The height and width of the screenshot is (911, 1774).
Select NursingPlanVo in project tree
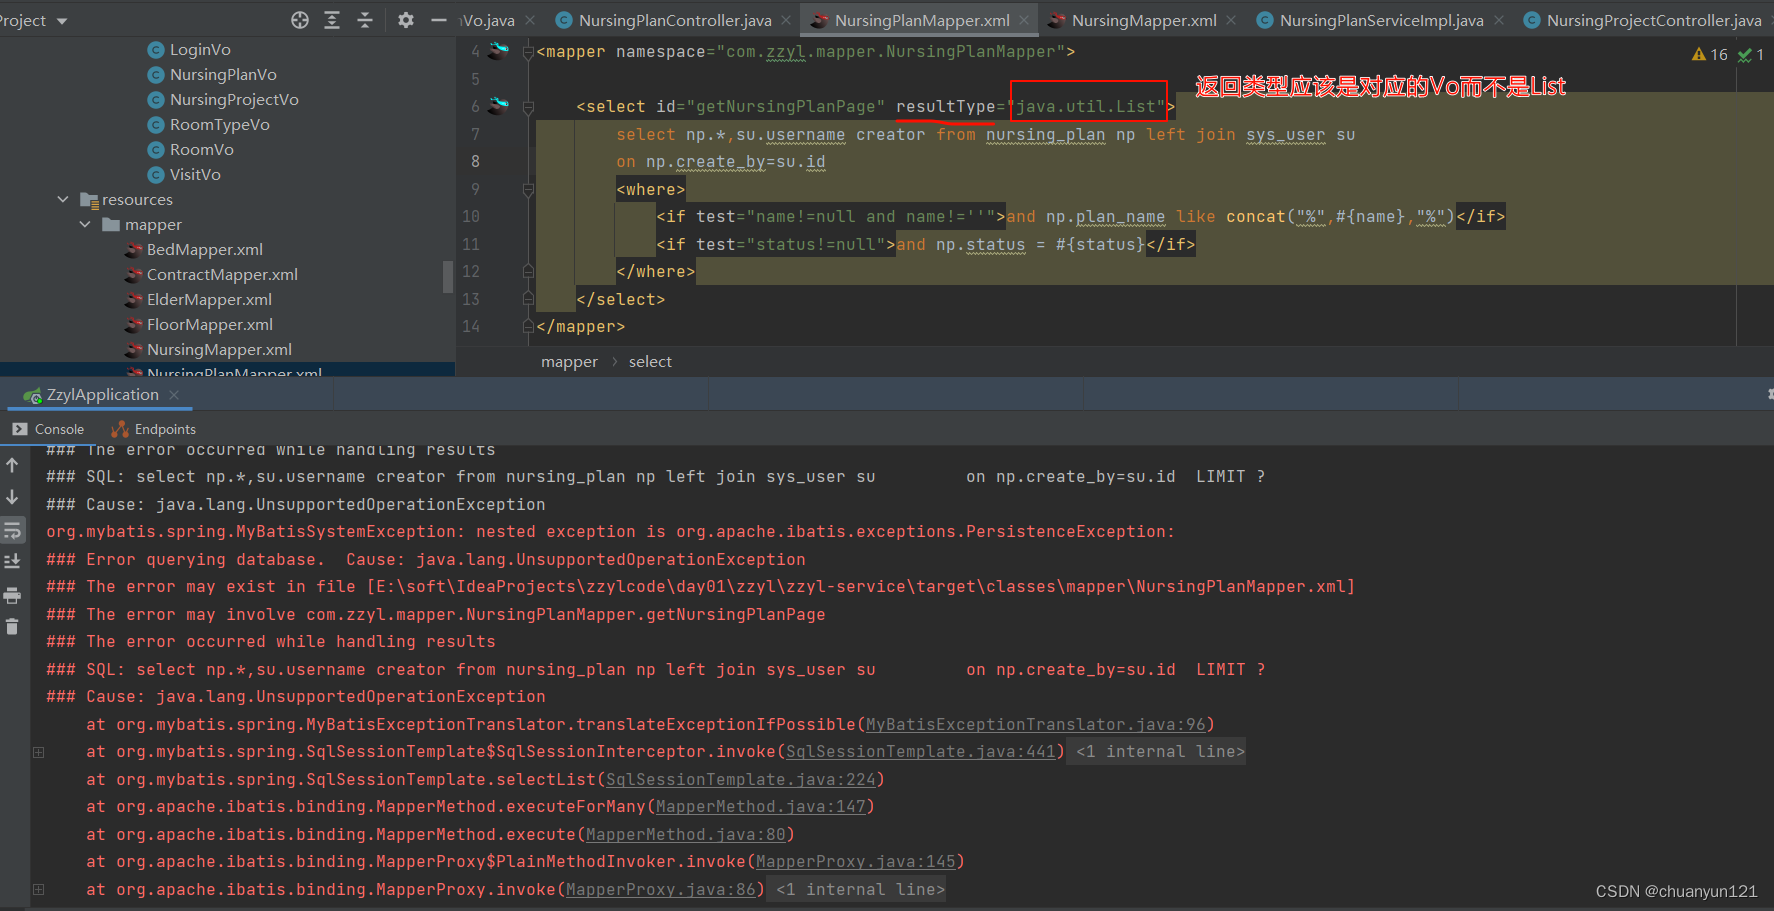[x=222, y=74]
